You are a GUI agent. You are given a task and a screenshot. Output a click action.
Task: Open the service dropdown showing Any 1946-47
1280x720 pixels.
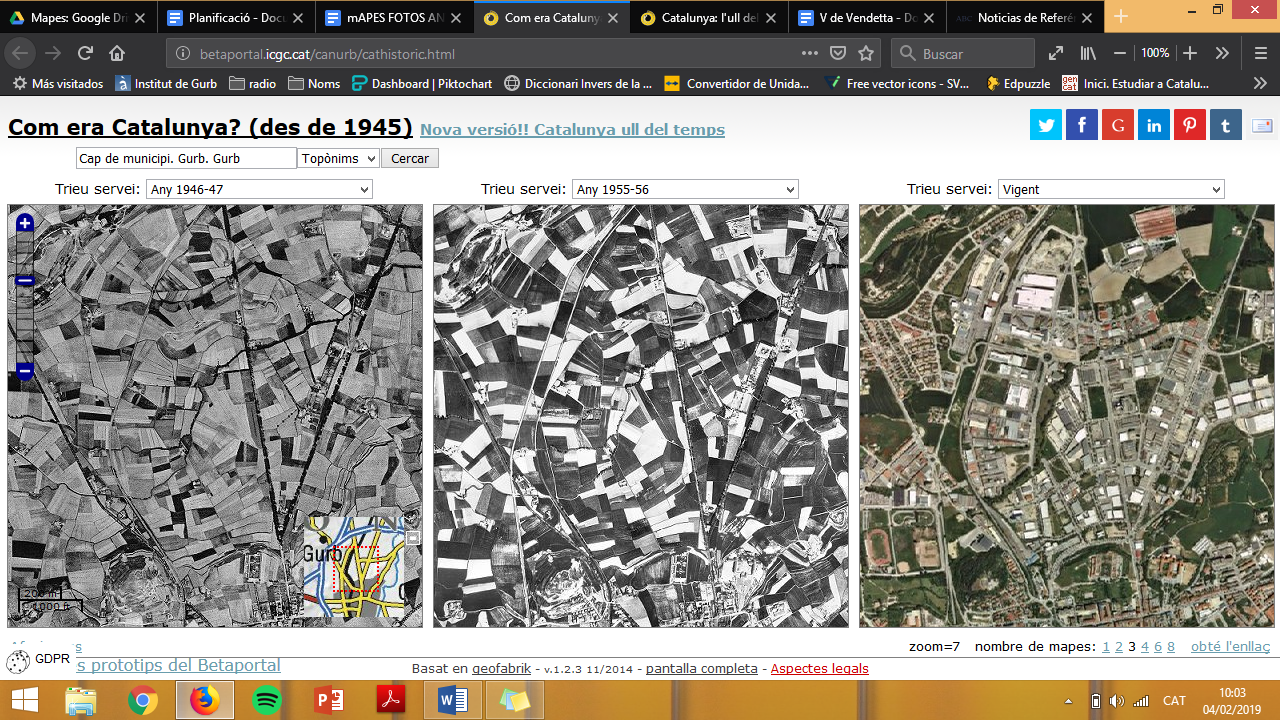[x=259, y=189]
